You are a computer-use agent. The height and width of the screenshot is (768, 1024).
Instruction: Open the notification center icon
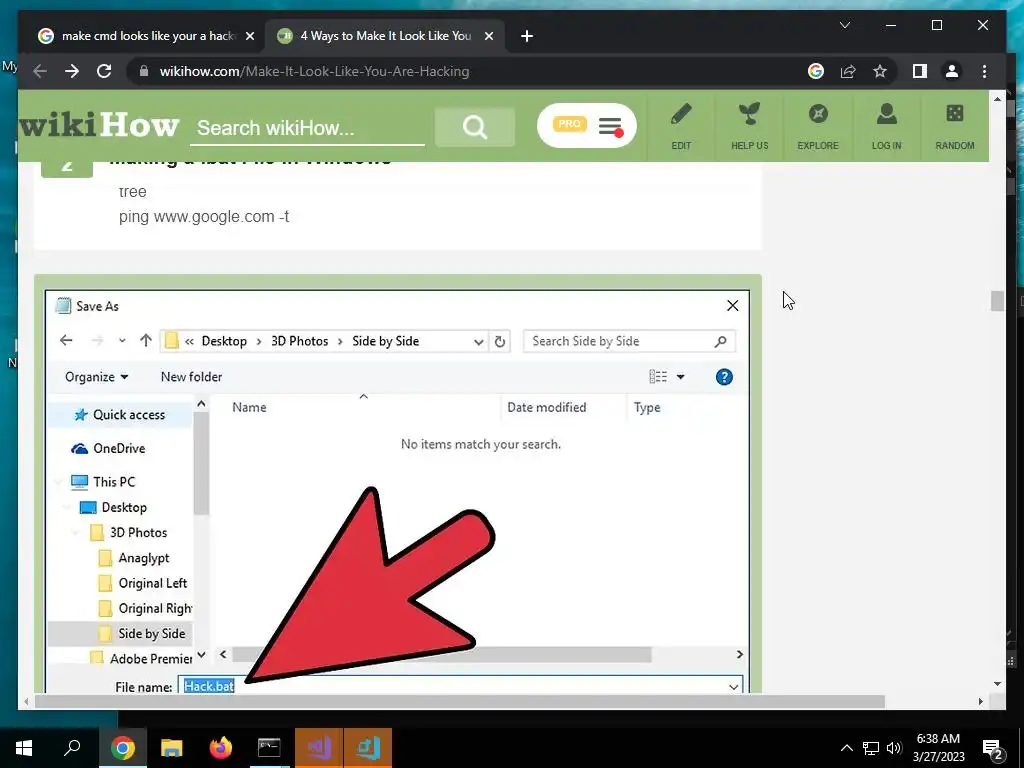click(x=993, y=748)
